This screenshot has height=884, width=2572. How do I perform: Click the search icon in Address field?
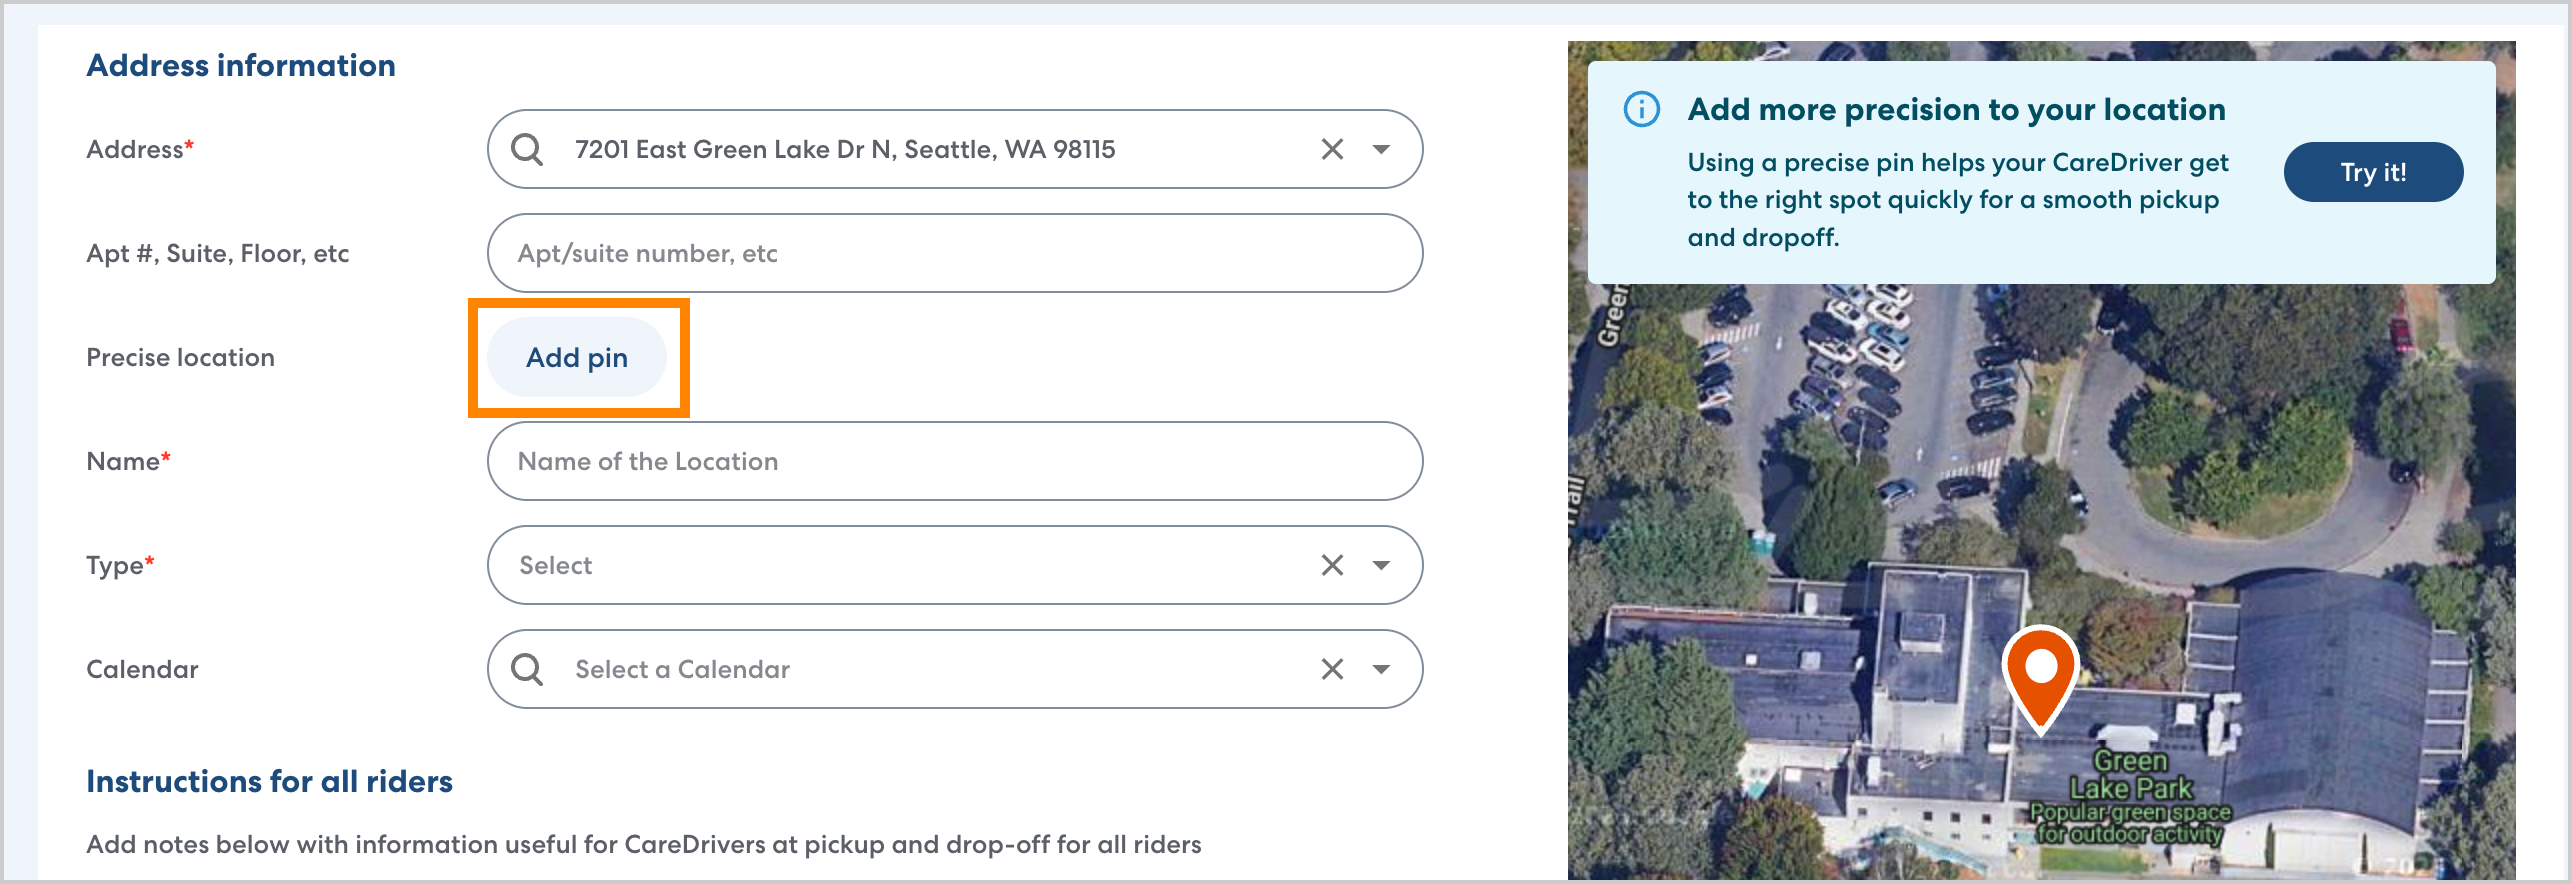click(527, 150)
